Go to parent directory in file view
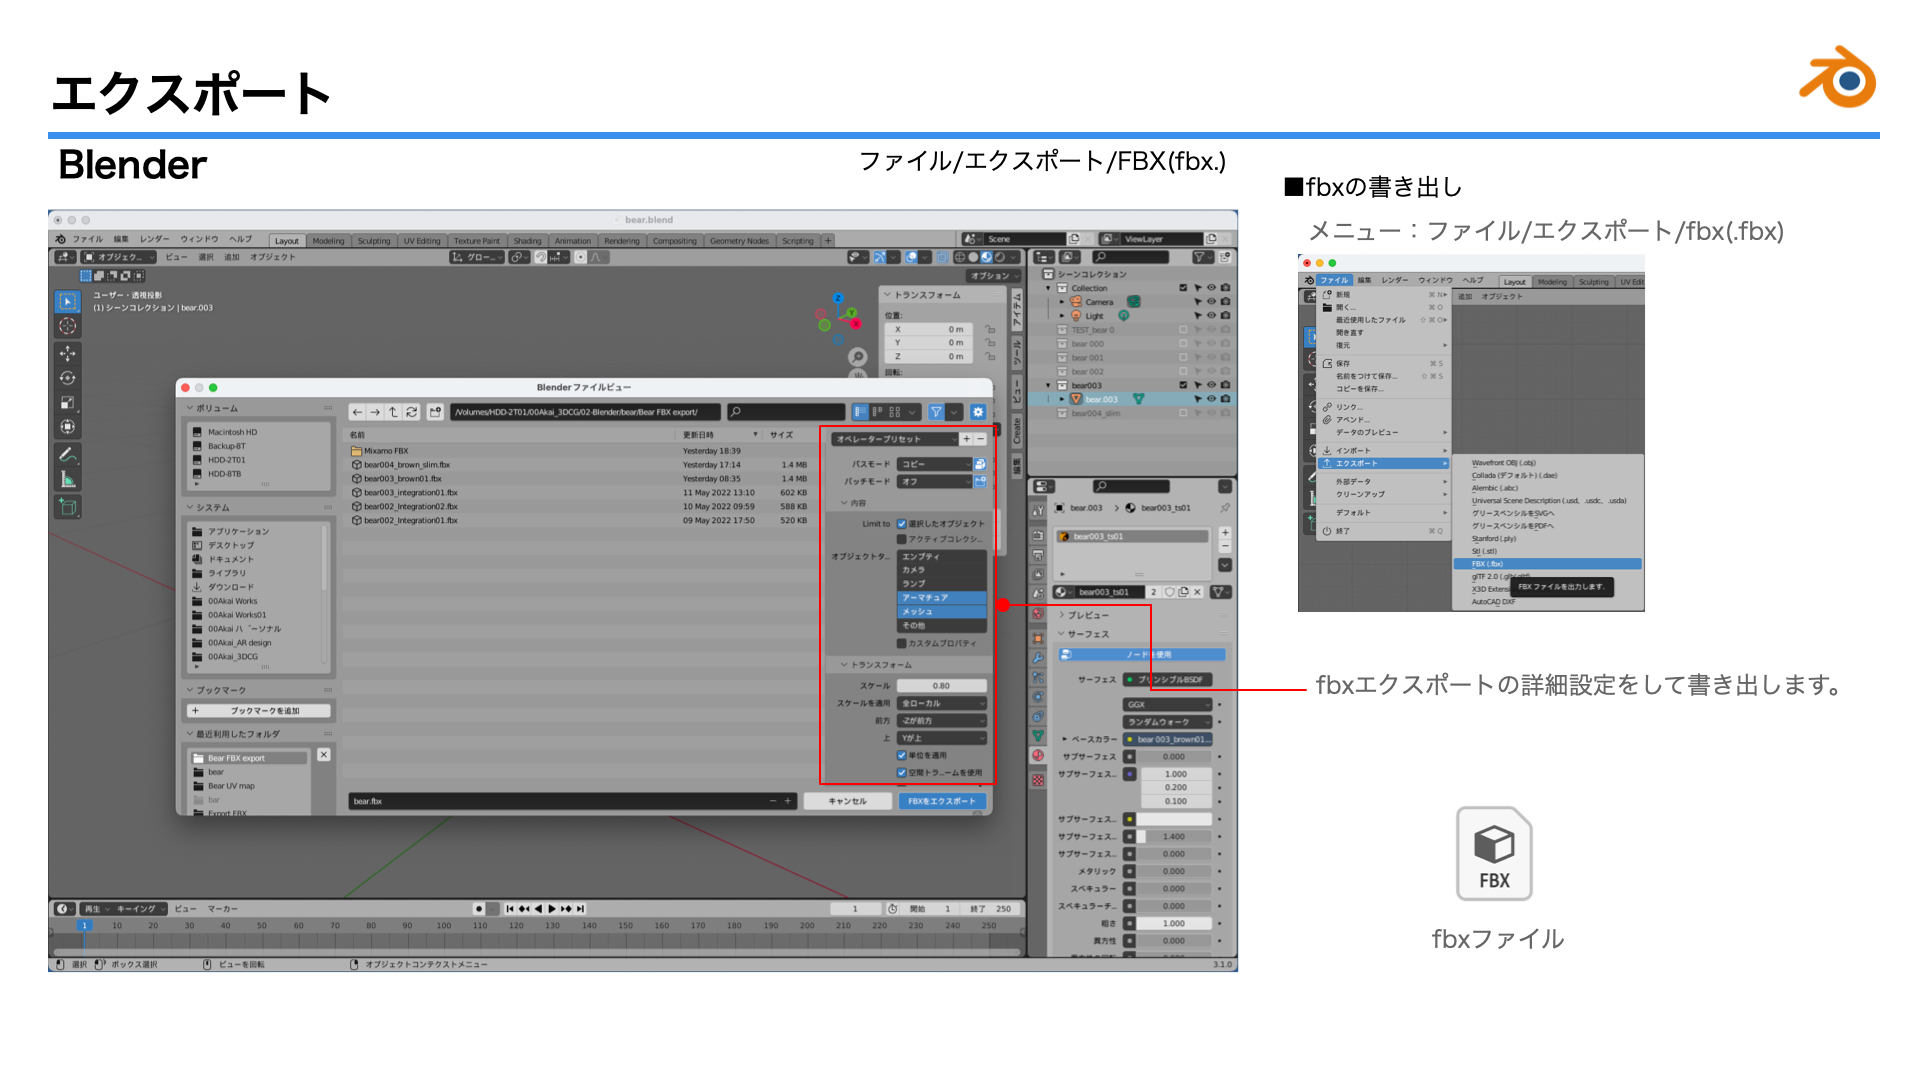The image size is (1920, 1080). click(393, 412)
